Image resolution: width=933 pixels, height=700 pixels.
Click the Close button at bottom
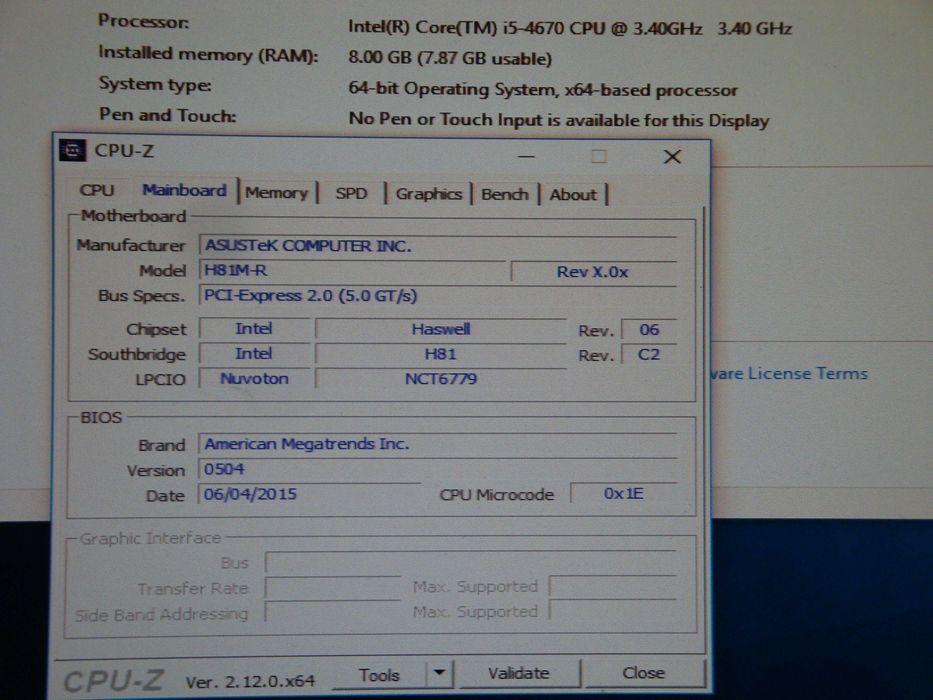pyautogui.click(x=643, y=673)
